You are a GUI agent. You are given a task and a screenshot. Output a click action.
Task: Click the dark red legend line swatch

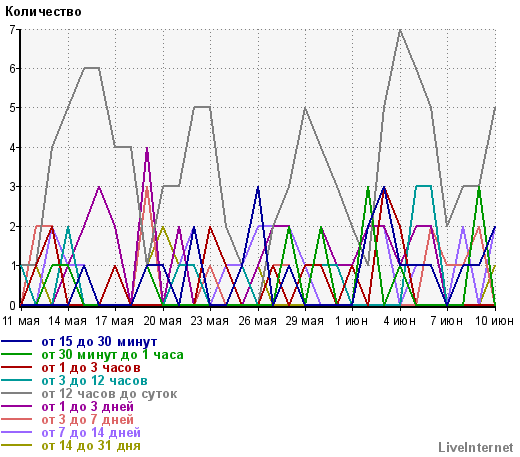tap(17, 367)
